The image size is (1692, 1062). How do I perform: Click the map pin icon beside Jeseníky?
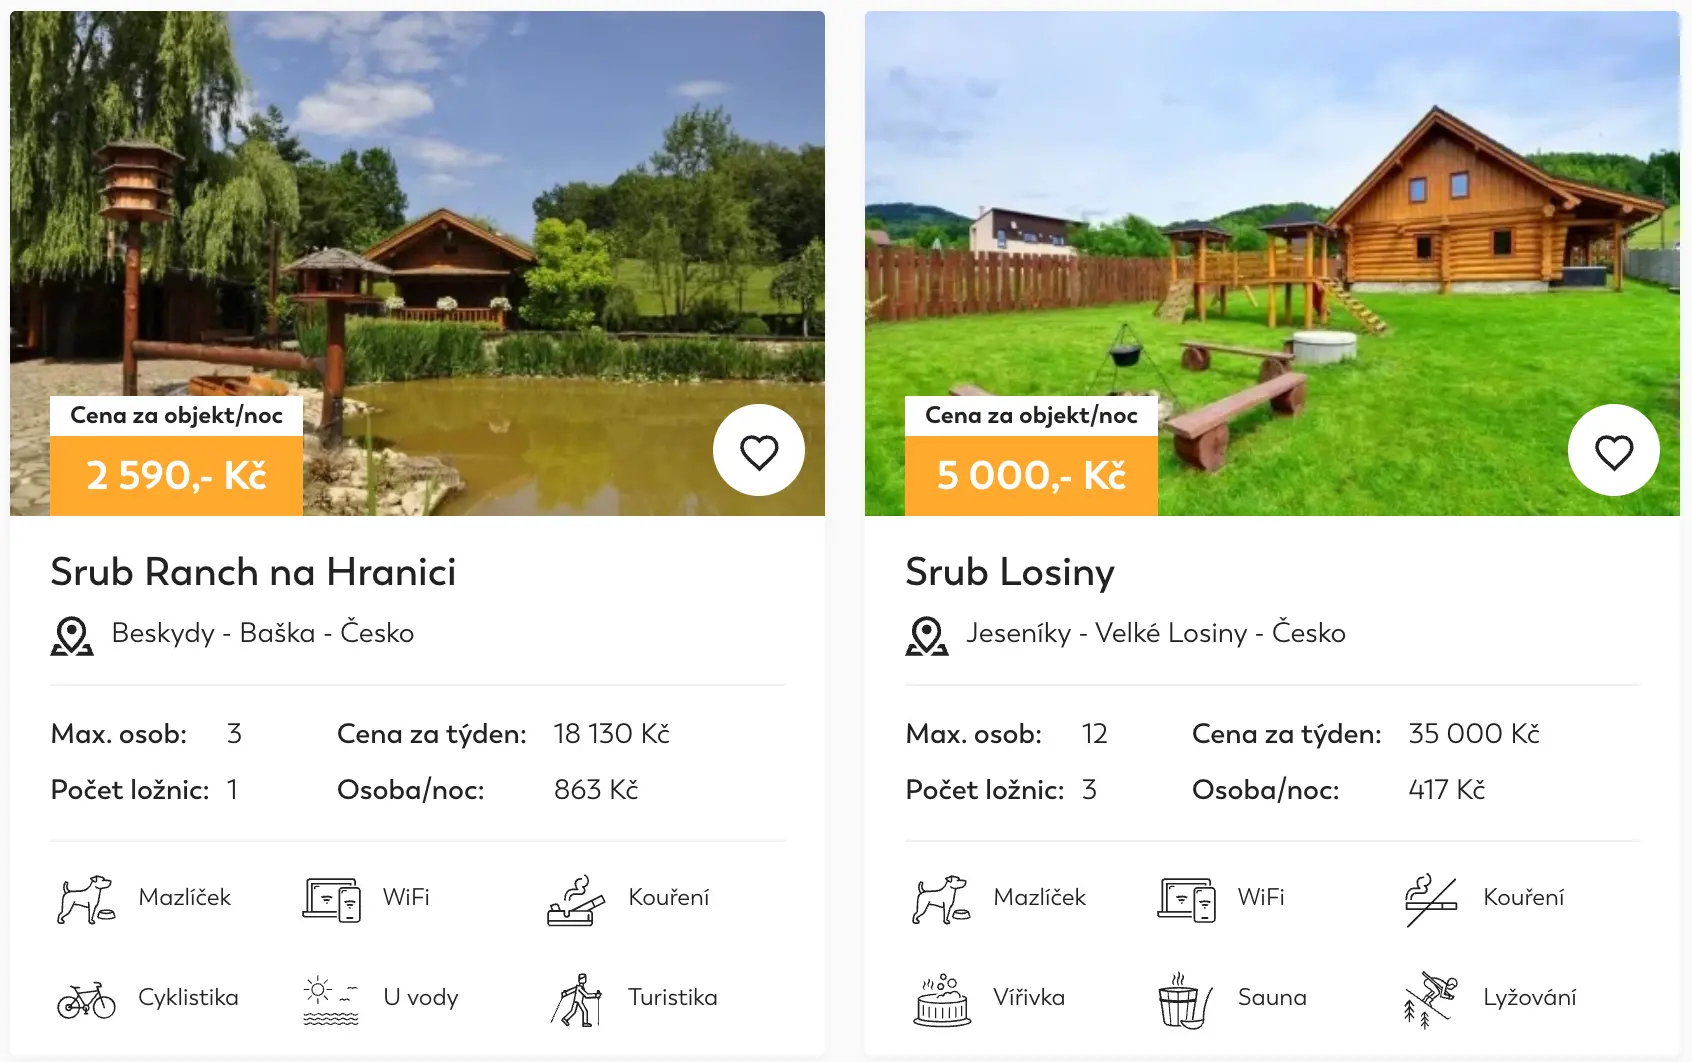[927, 636]
